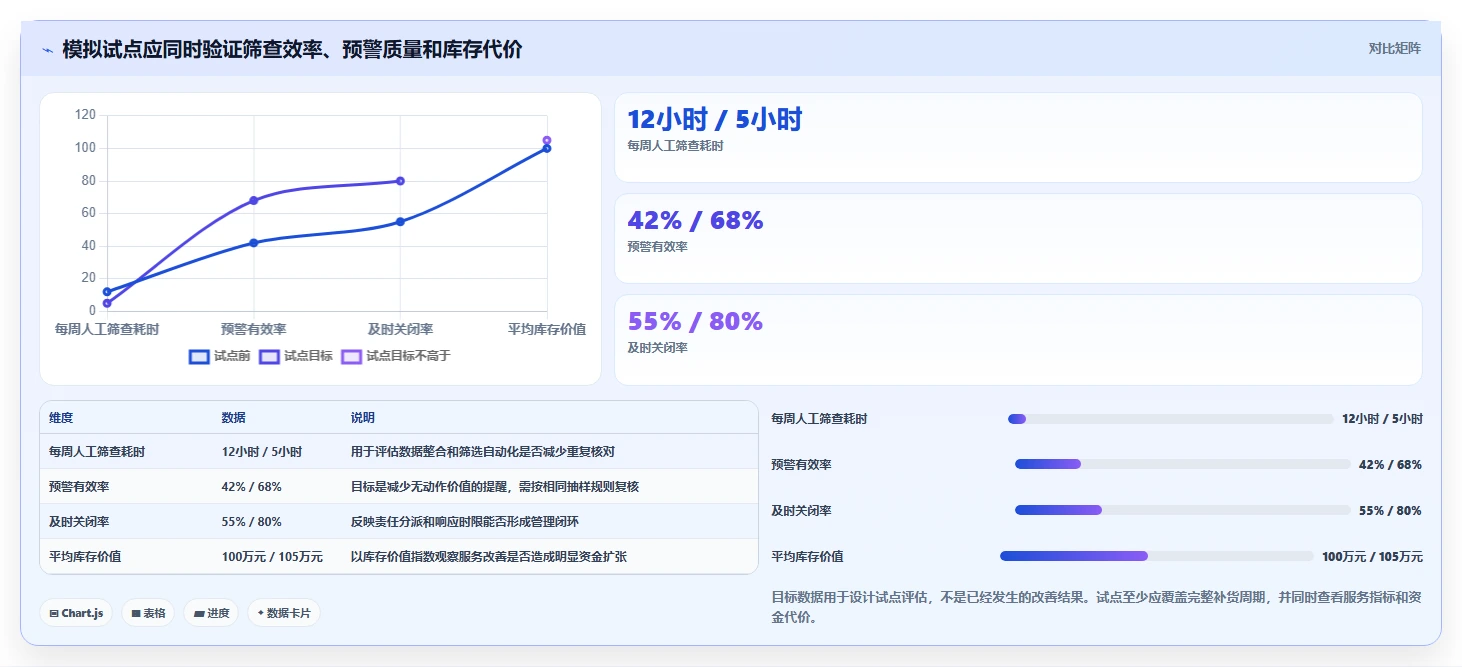Click the footnote paragraph starting 目标数据用于设计
Image resolution: width=1462 pixels, height=667 pixels.
pyautogui.click(x=1096, y=607)
